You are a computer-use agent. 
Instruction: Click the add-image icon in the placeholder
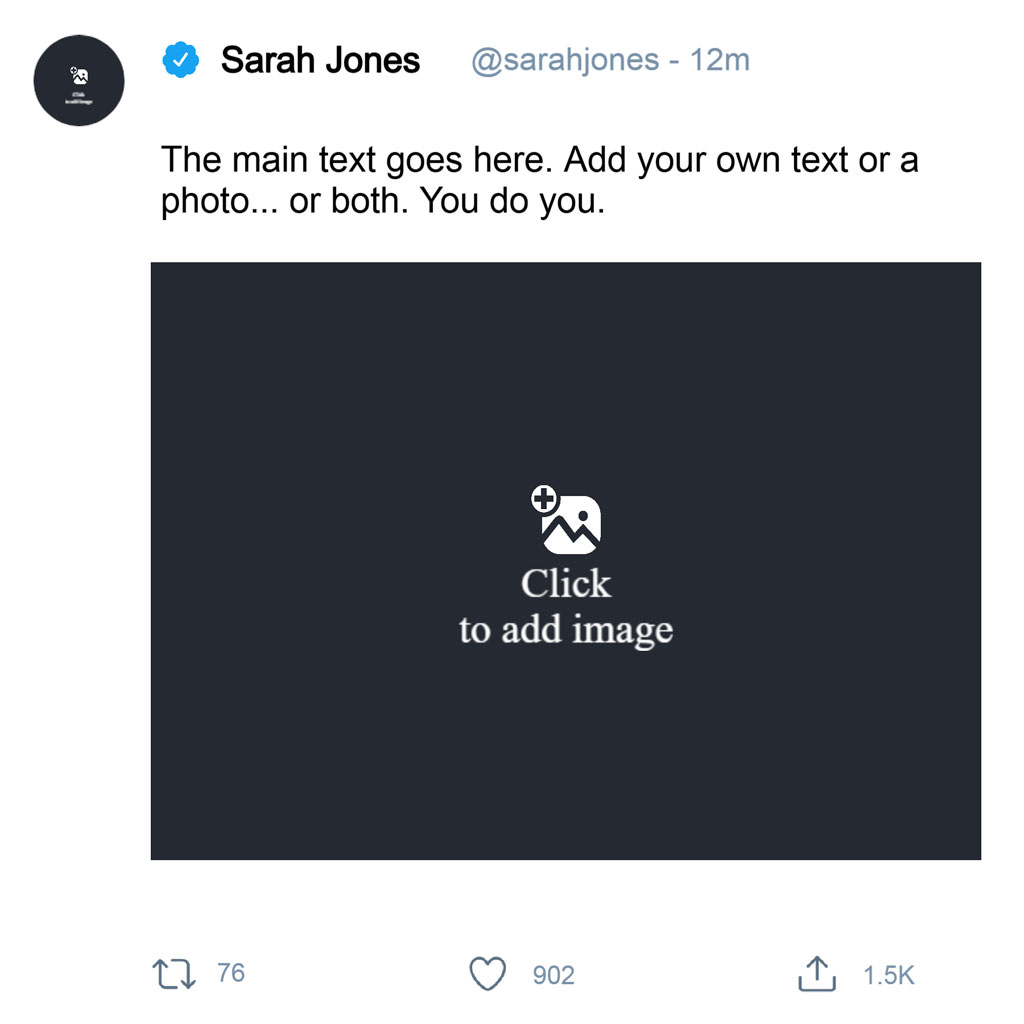pyautogui.click(x=566, y=522)
